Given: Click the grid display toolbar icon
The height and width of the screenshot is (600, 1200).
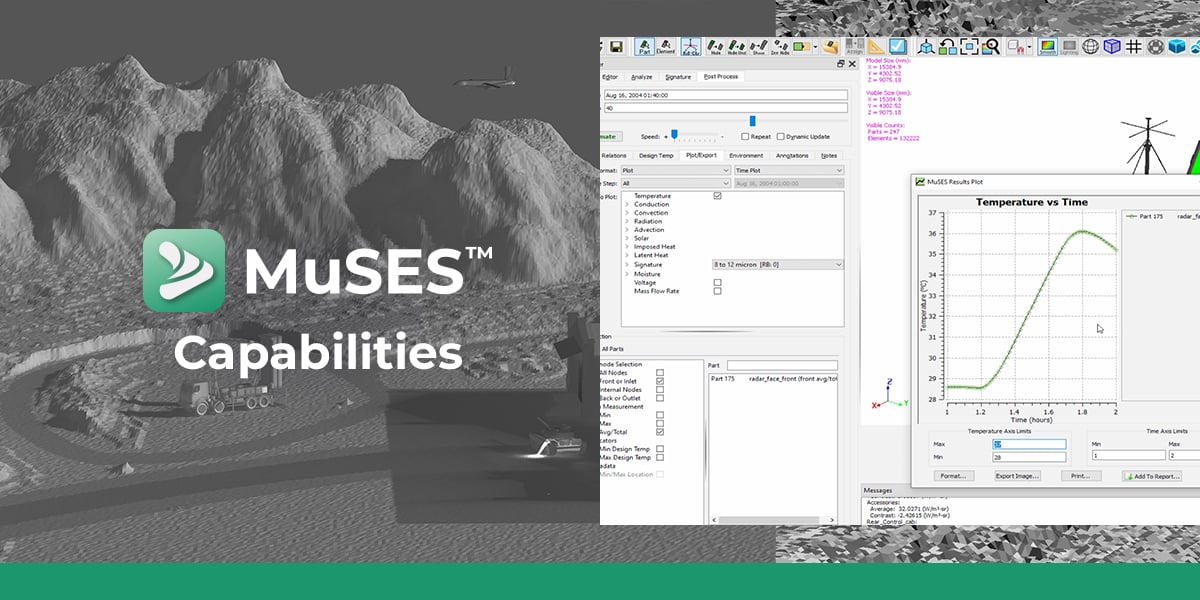Looking at the screenshot, I should (1133, 46).
